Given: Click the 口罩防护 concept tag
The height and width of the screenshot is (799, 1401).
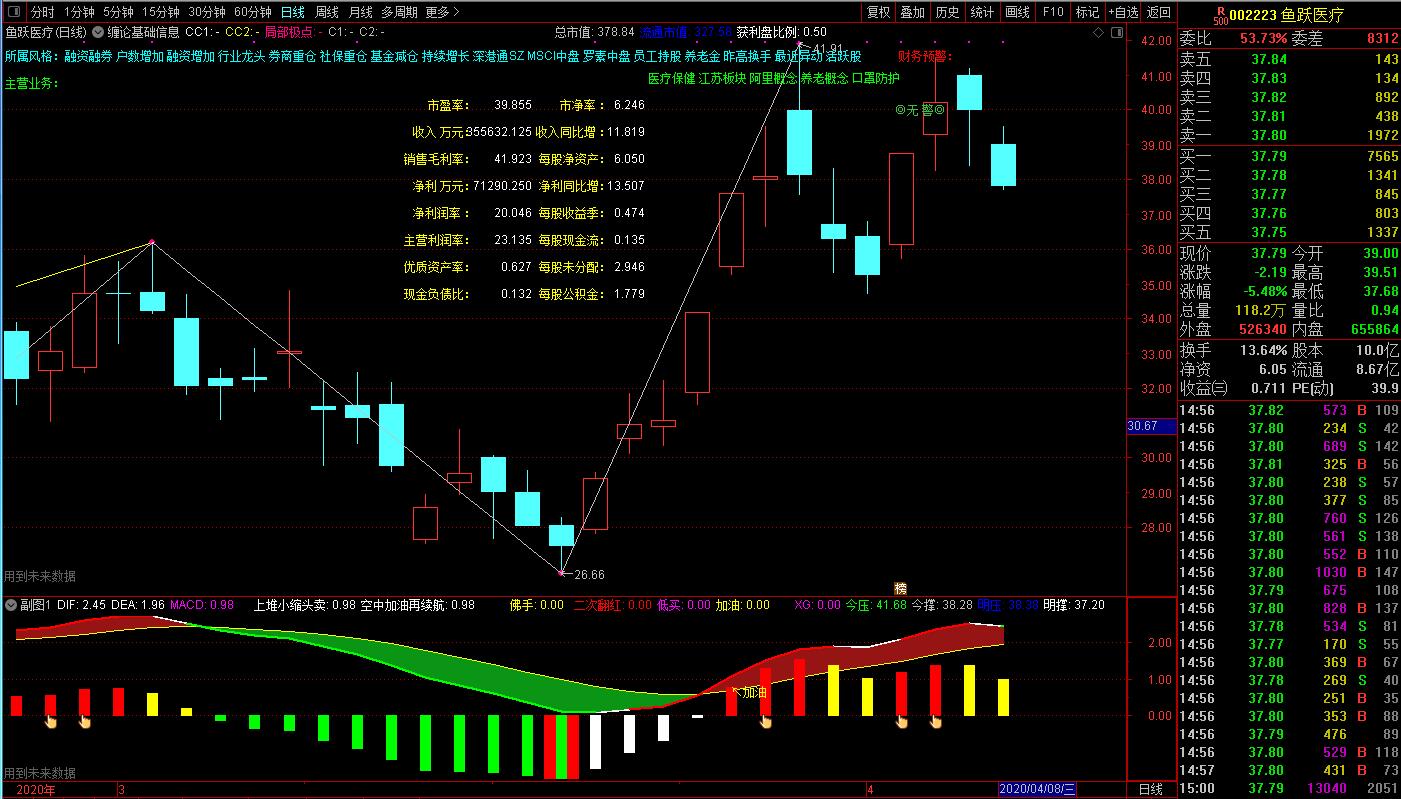Looking at the screenshot, I should (875, 78).
